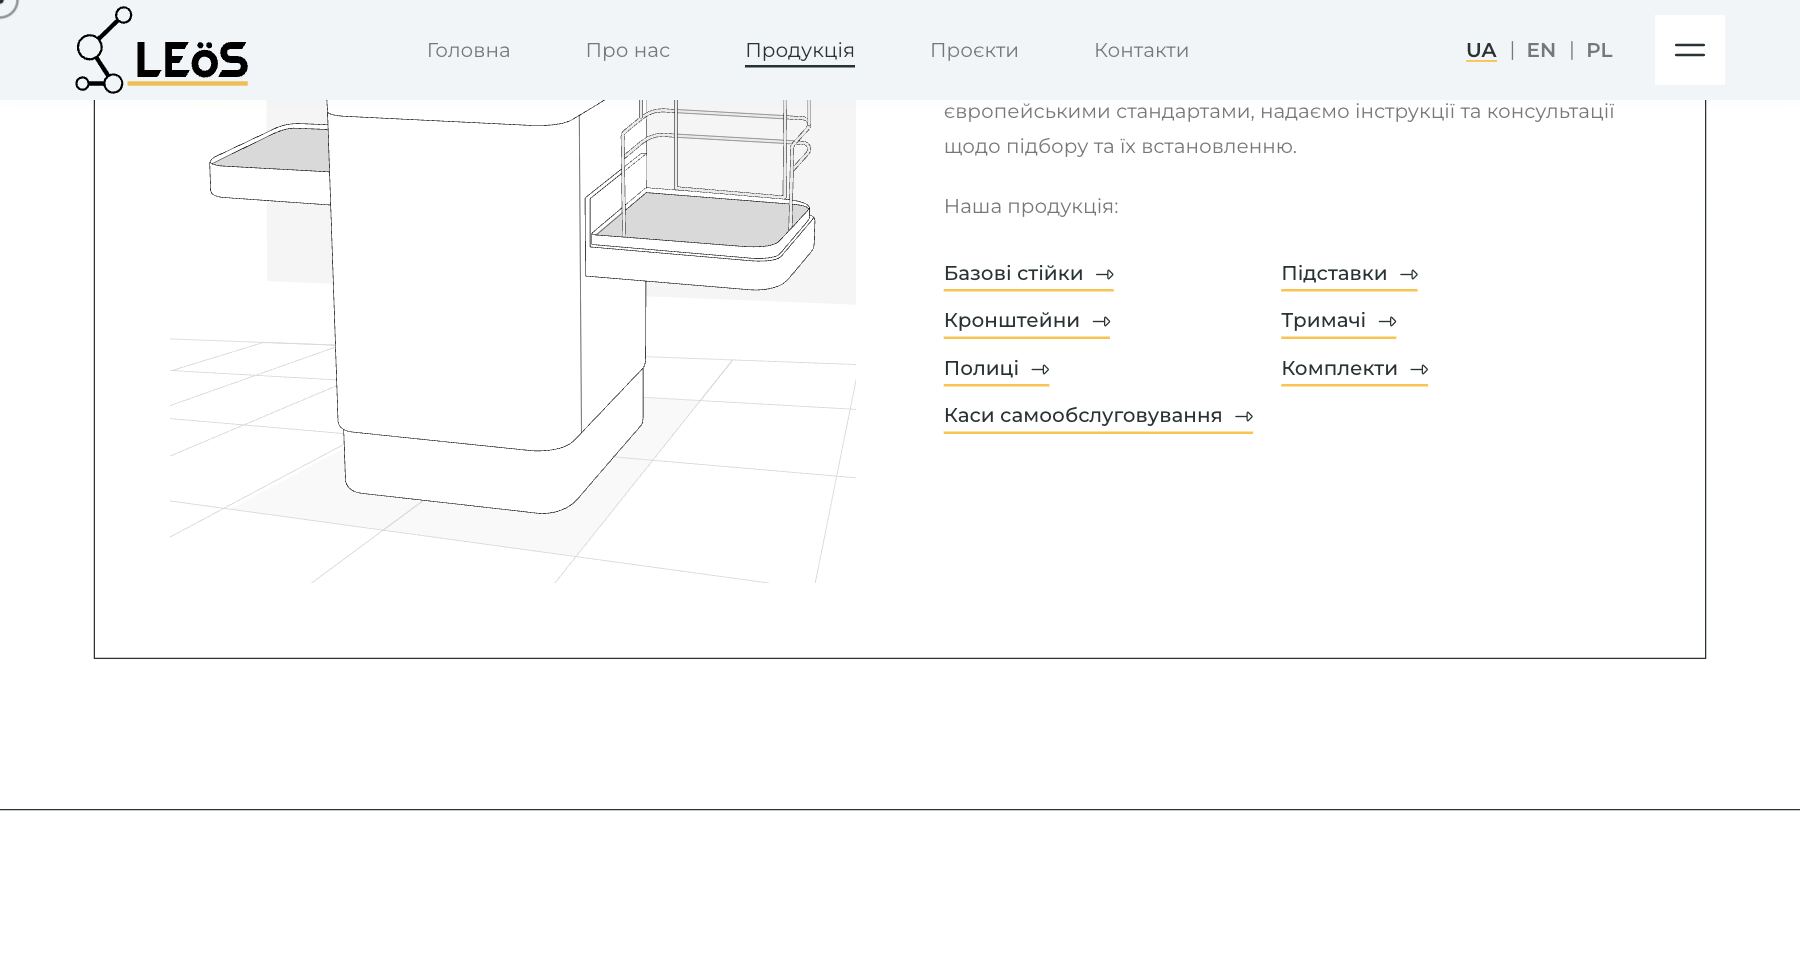Open Комплекти product link
This screenshot has height=960, width=1800.
pyautogui.click(x=1354, y=369)
